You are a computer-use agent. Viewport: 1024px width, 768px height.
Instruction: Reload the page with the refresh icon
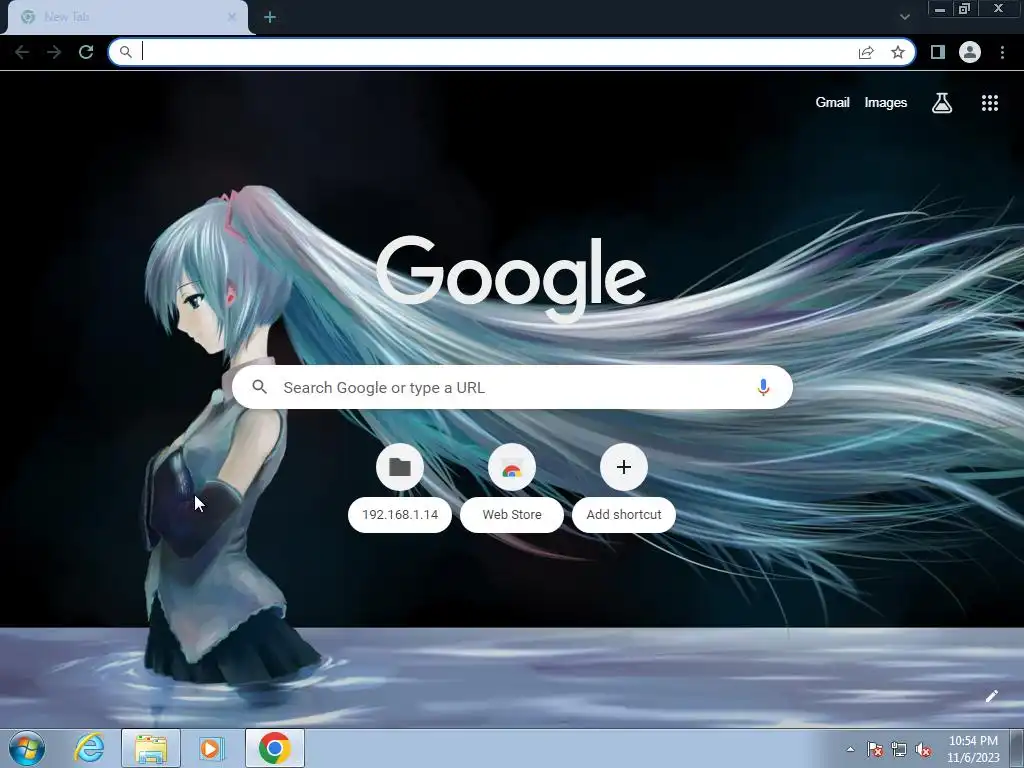point(86,52)
